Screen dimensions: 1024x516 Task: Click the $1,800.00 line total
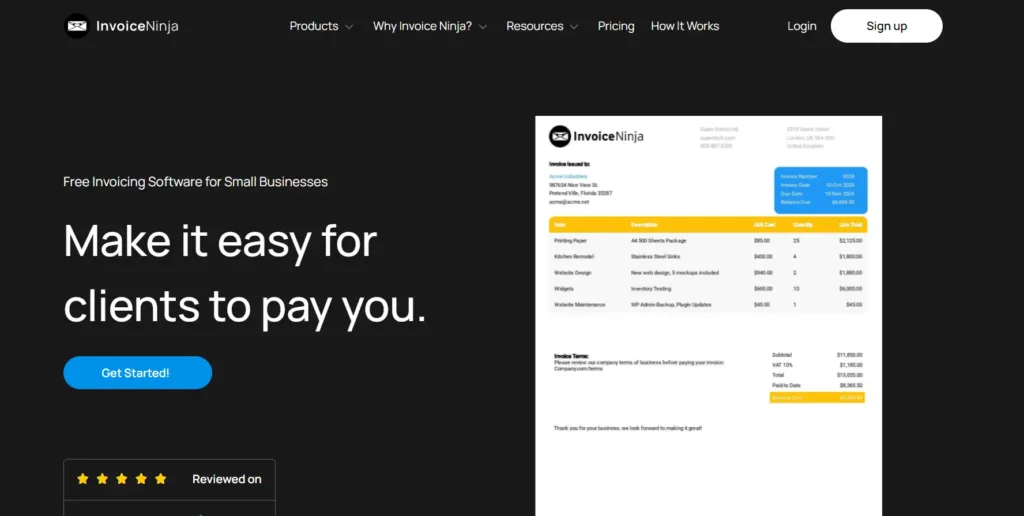850,257
